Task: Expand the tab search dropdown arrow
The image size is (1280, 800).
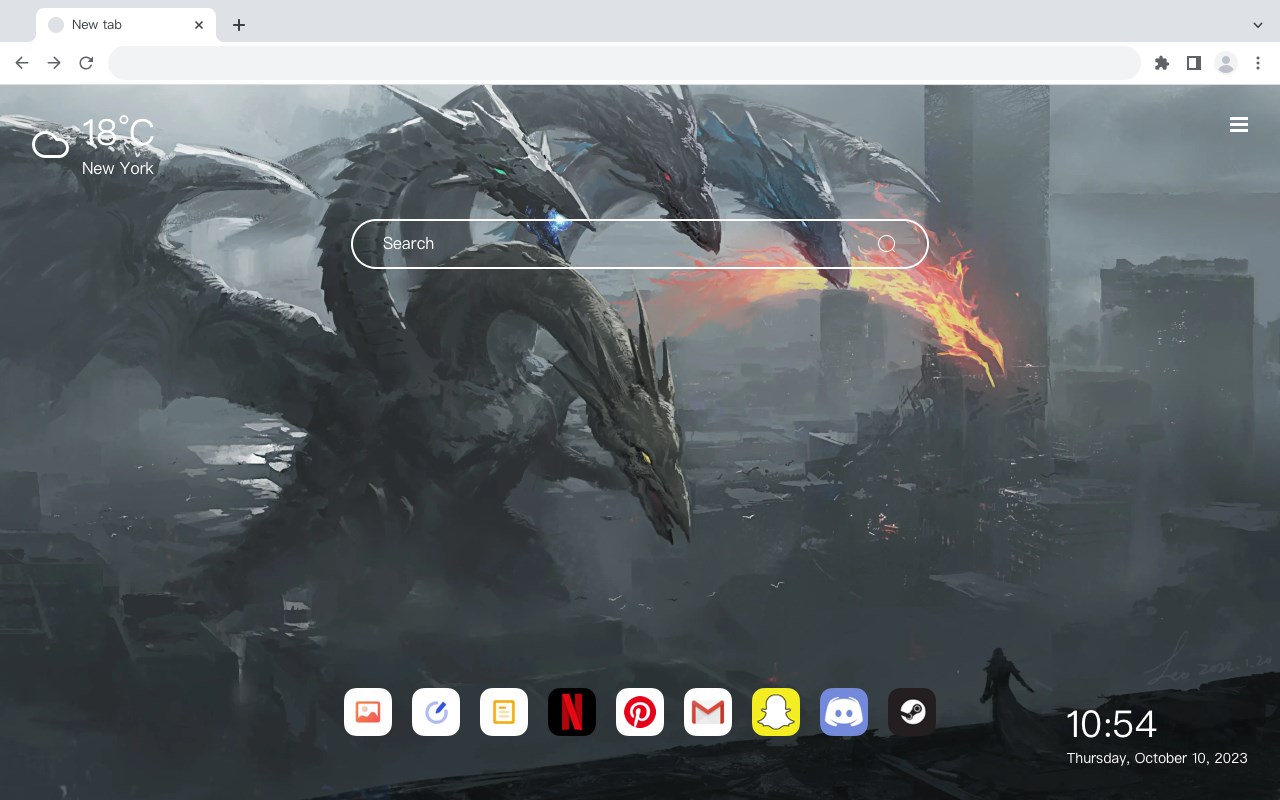Action: click(1258, 25)
